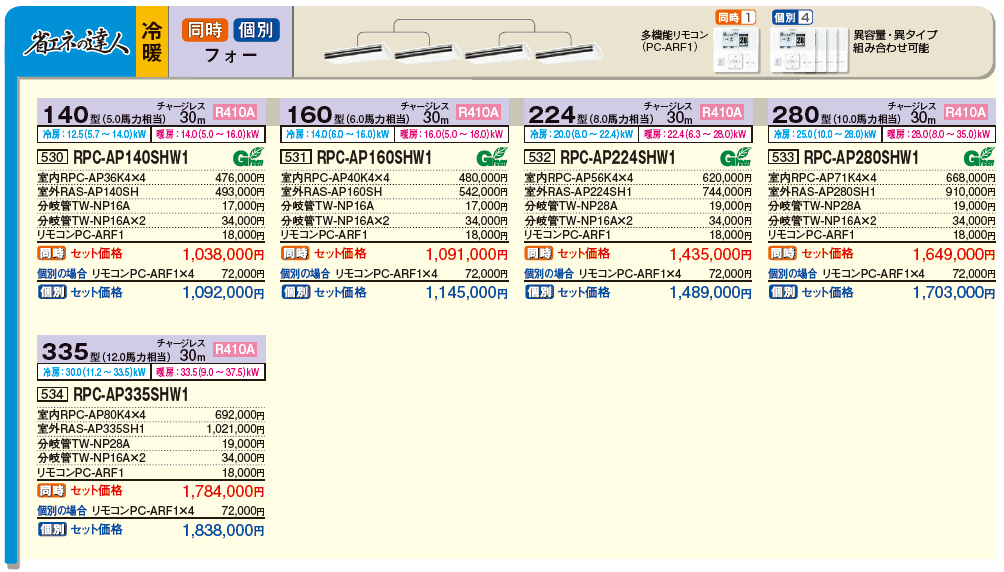Click the 室内RPC-AP36K4×4 row
The height and width of the screenshot is (572, 1004).
point(151,178)
